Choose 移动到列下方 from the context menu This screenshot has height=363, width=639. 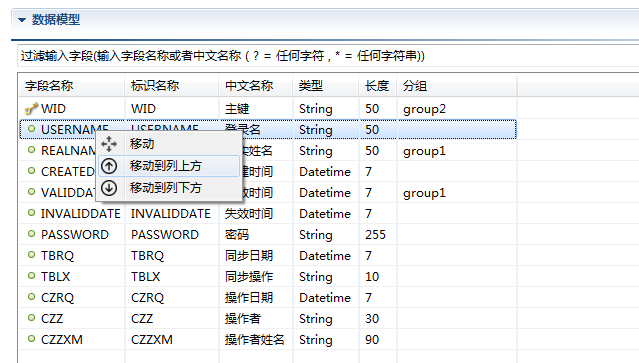click(169, 188)
